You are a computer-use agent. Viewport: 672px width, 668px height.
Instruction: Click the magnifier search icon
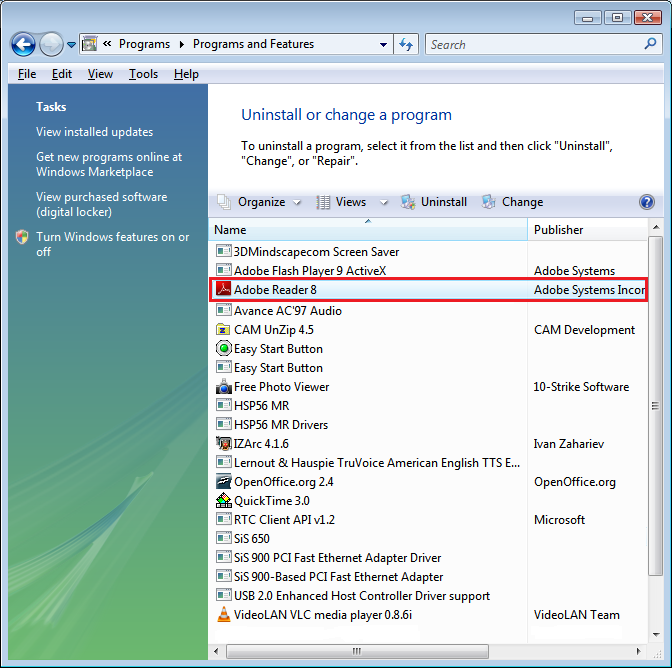(x=650, y=44)
